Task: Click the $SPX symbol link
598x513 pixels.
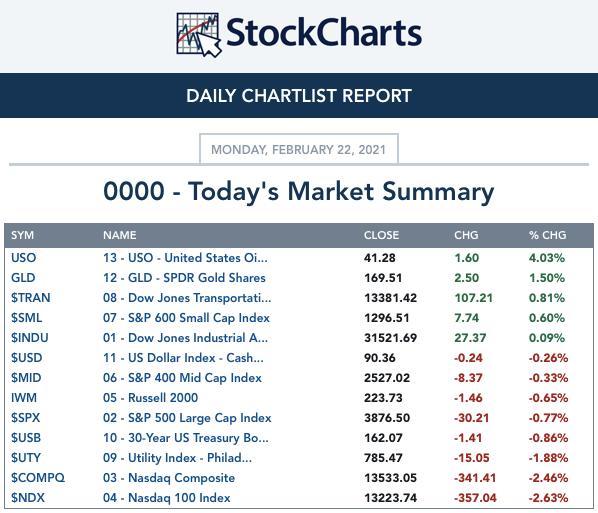Action: 26,418
